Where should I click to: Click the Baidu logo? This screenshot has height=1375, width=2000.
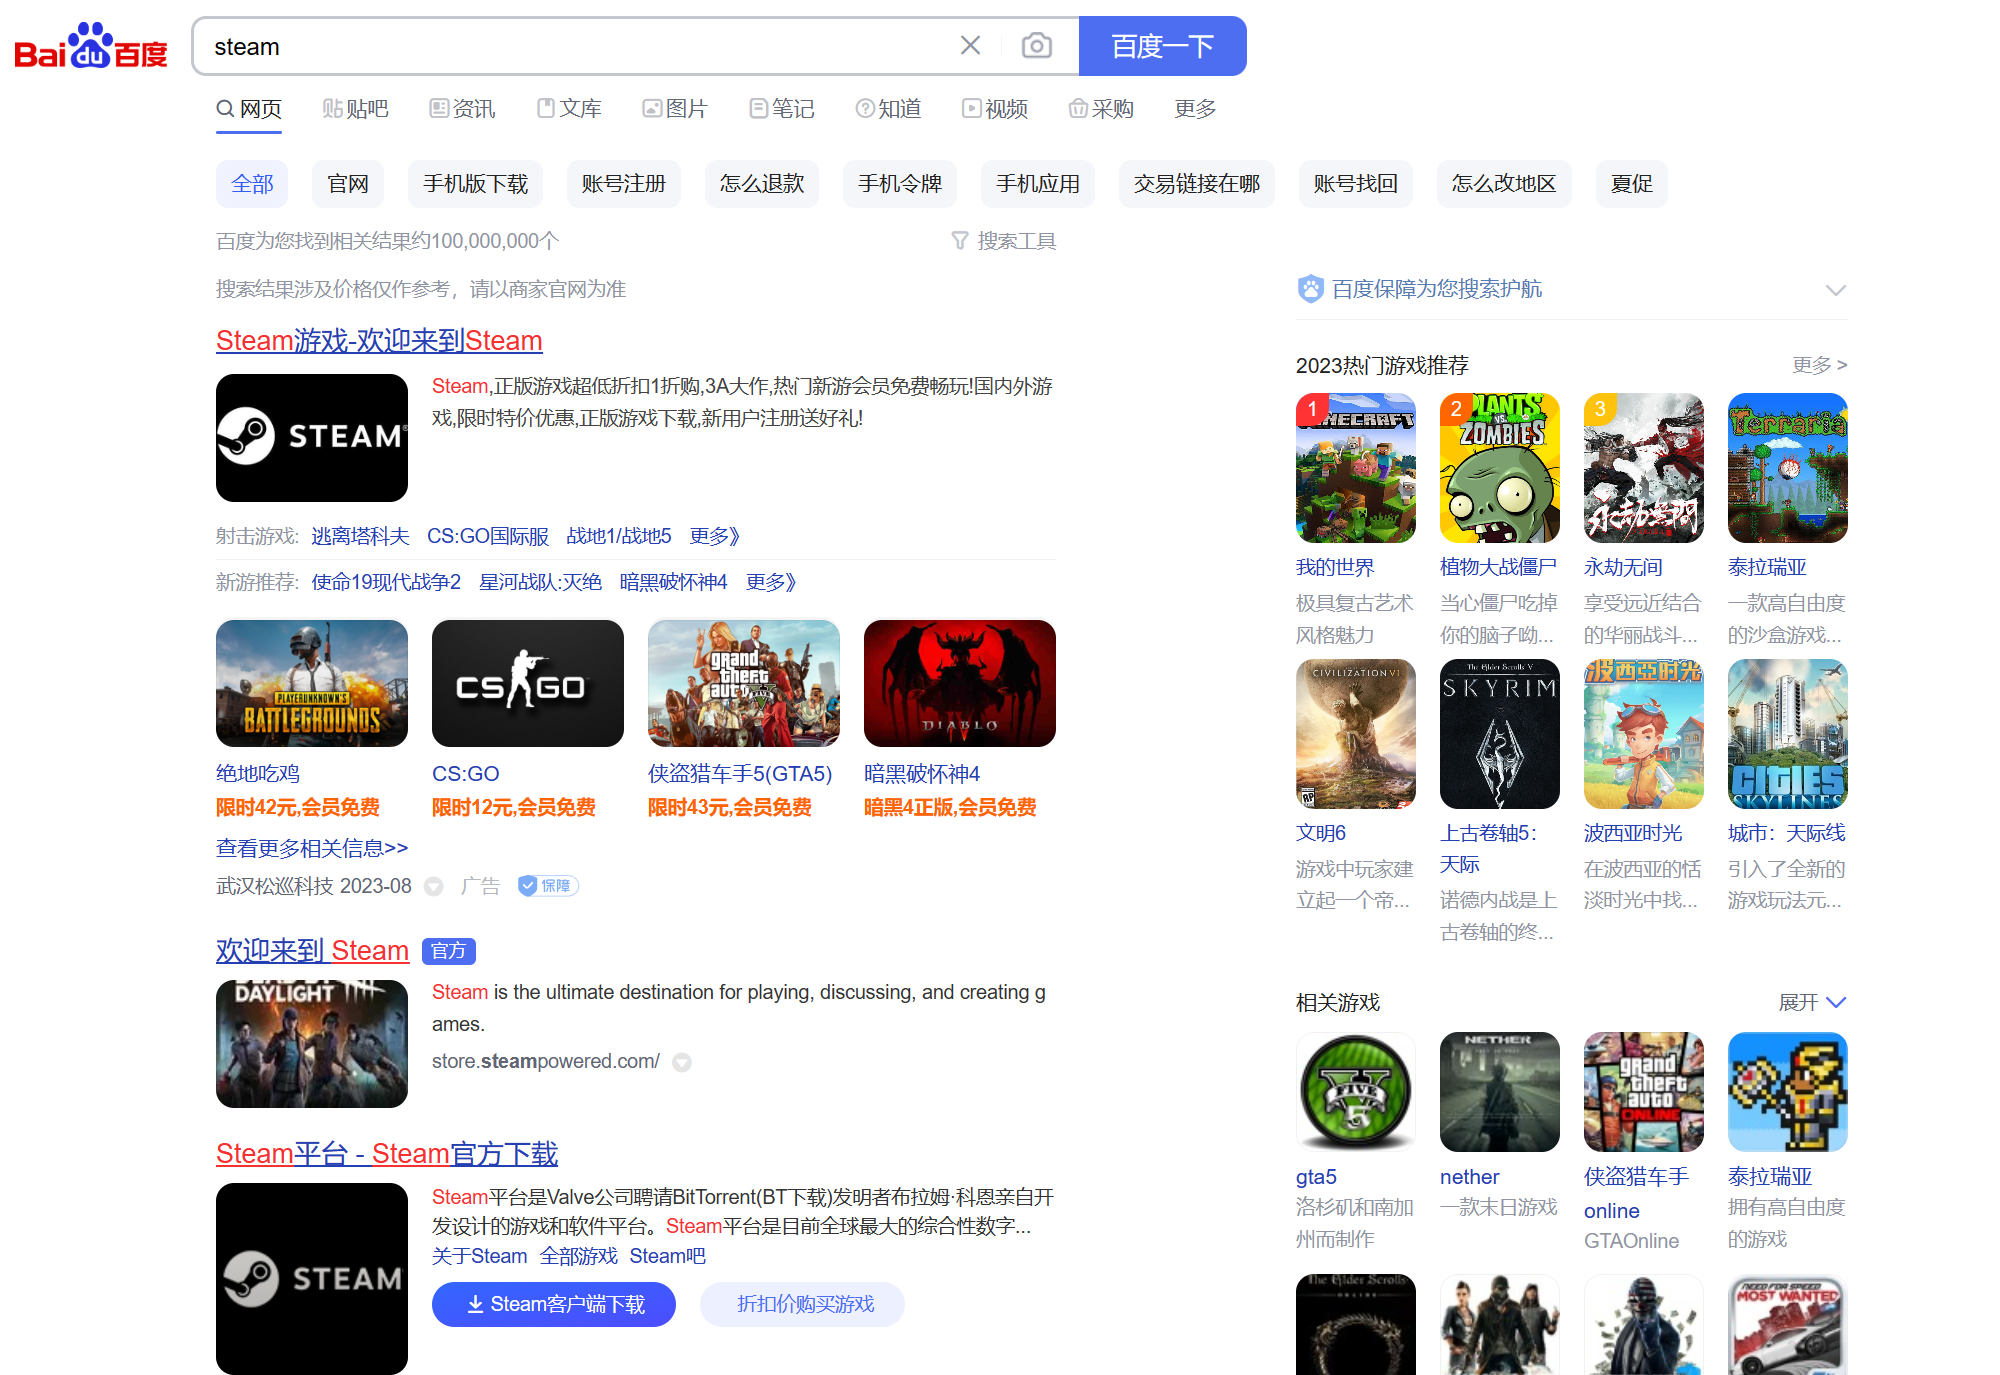click(90, 46)
